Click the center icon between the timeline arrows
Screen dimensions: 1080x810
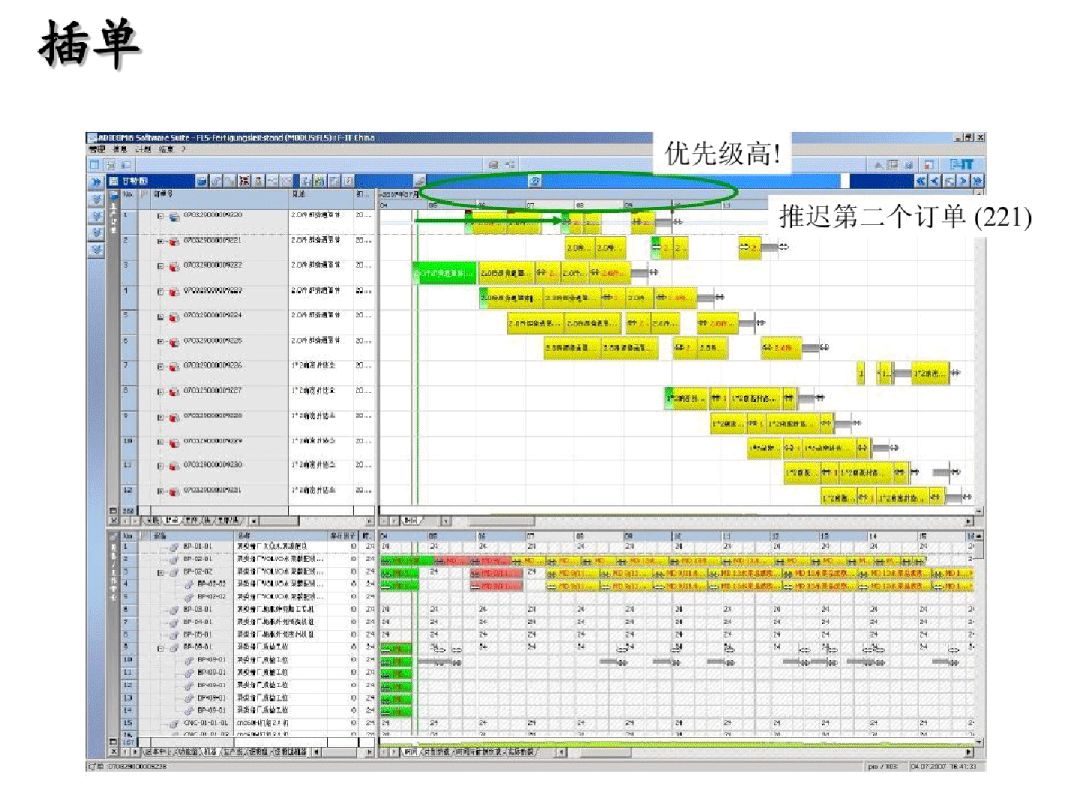[949, 181]
